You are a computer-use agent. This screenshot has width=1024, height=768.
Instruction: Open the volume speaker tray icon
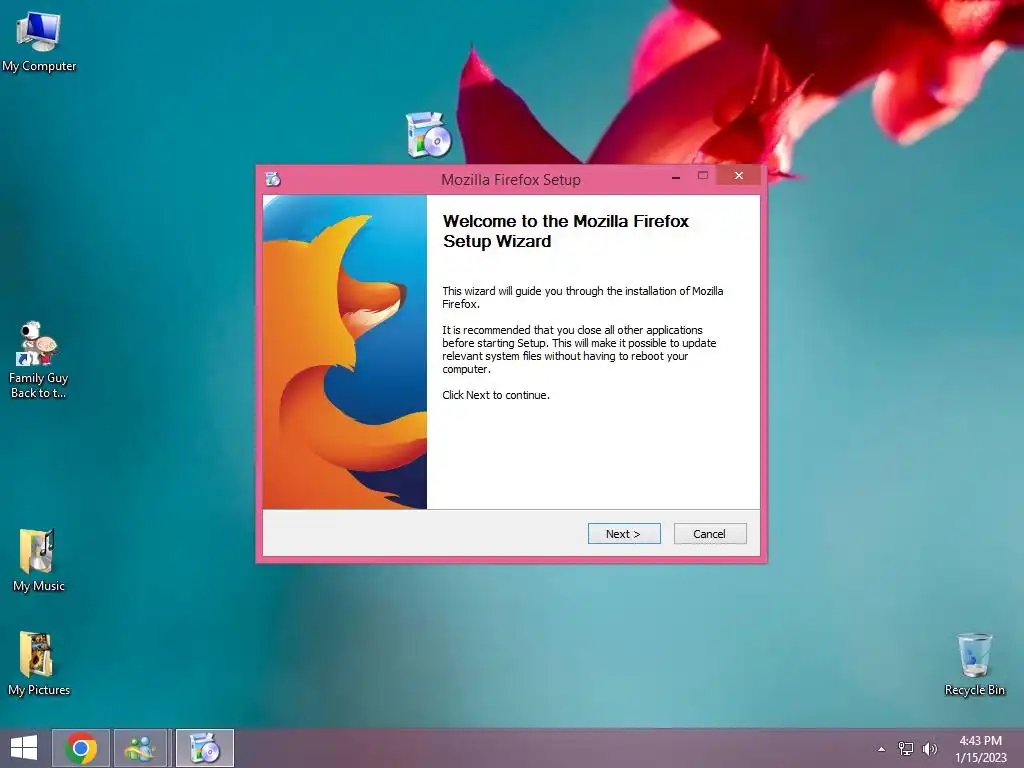(929, 748)
